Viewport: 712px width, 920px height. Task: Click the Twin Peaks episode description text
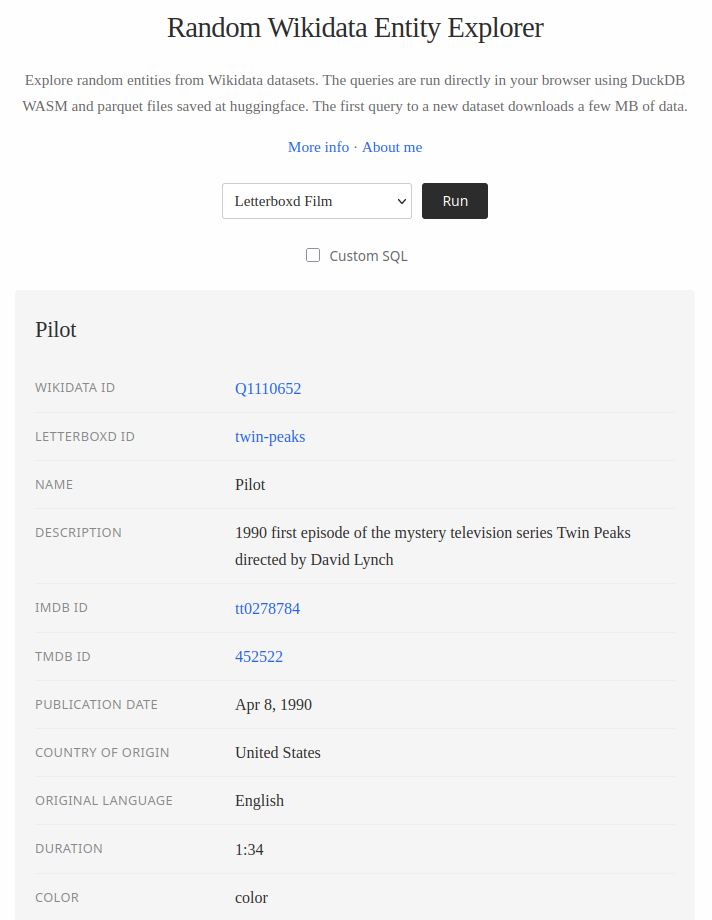click(432, 544)
